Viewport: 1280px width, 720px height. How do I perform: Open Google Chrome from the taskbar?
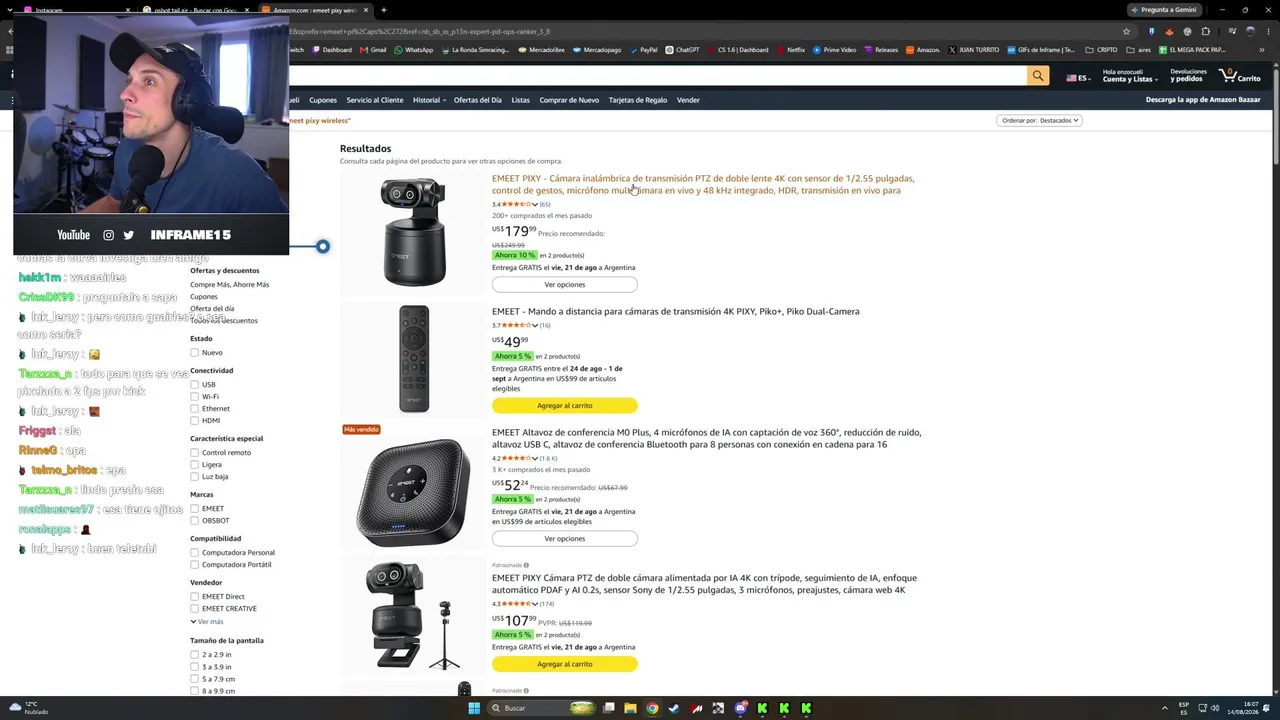click(652, 708)
